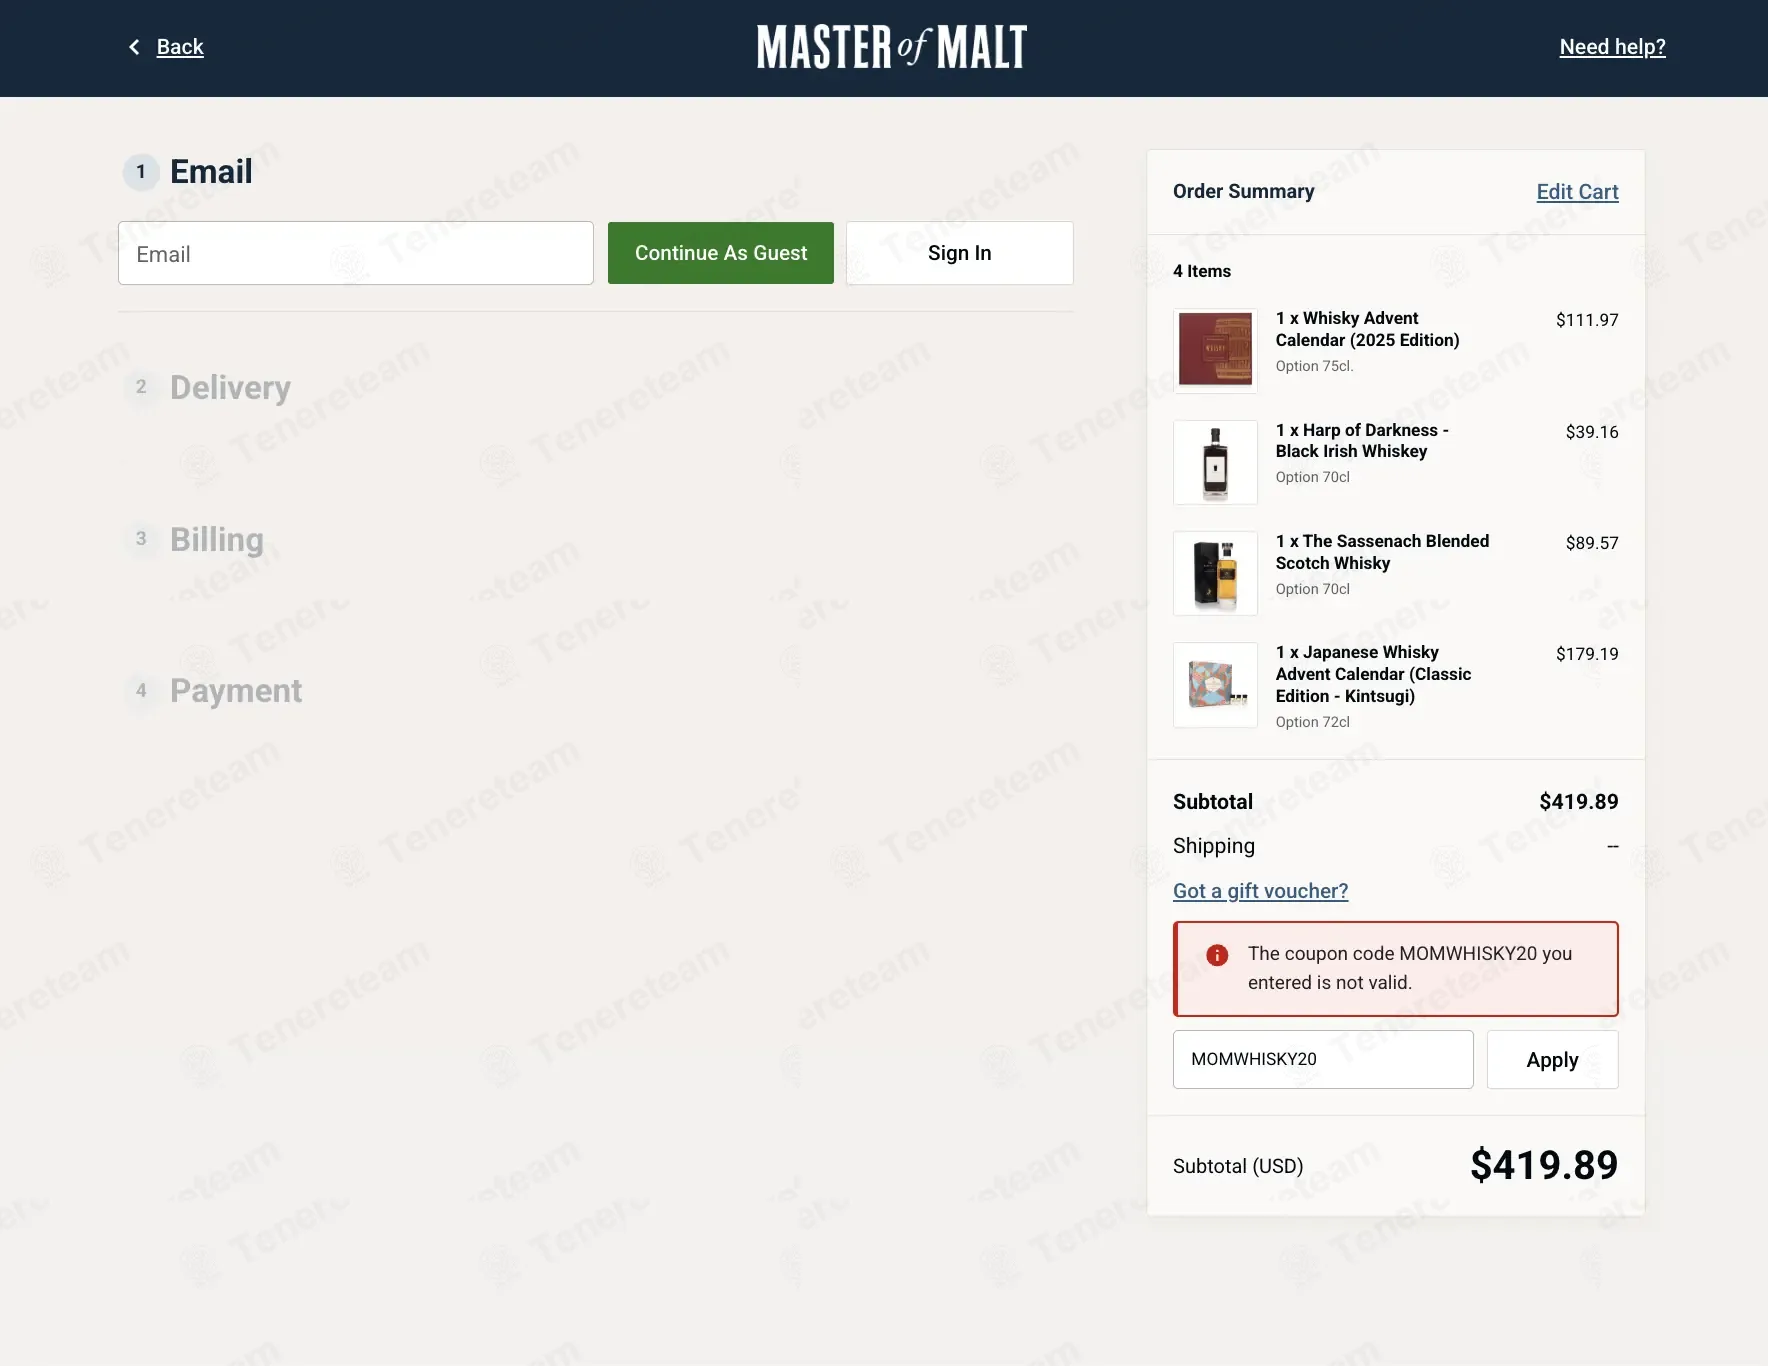Click the '4 Items' label
This screenshot has width=1768, height=1366.
[x=1202, y=271]
